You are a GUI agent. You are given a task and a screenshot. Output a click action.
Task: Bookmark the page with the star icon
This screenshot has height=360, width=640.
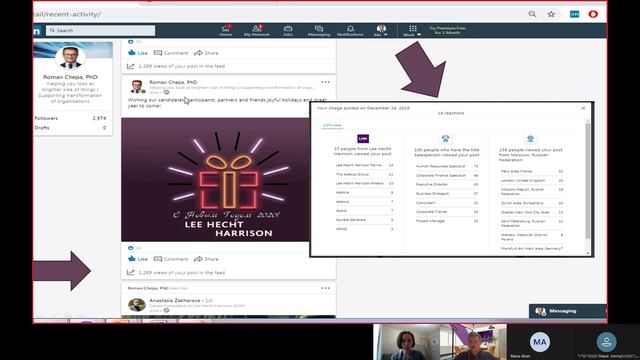[x=551, y=14]
